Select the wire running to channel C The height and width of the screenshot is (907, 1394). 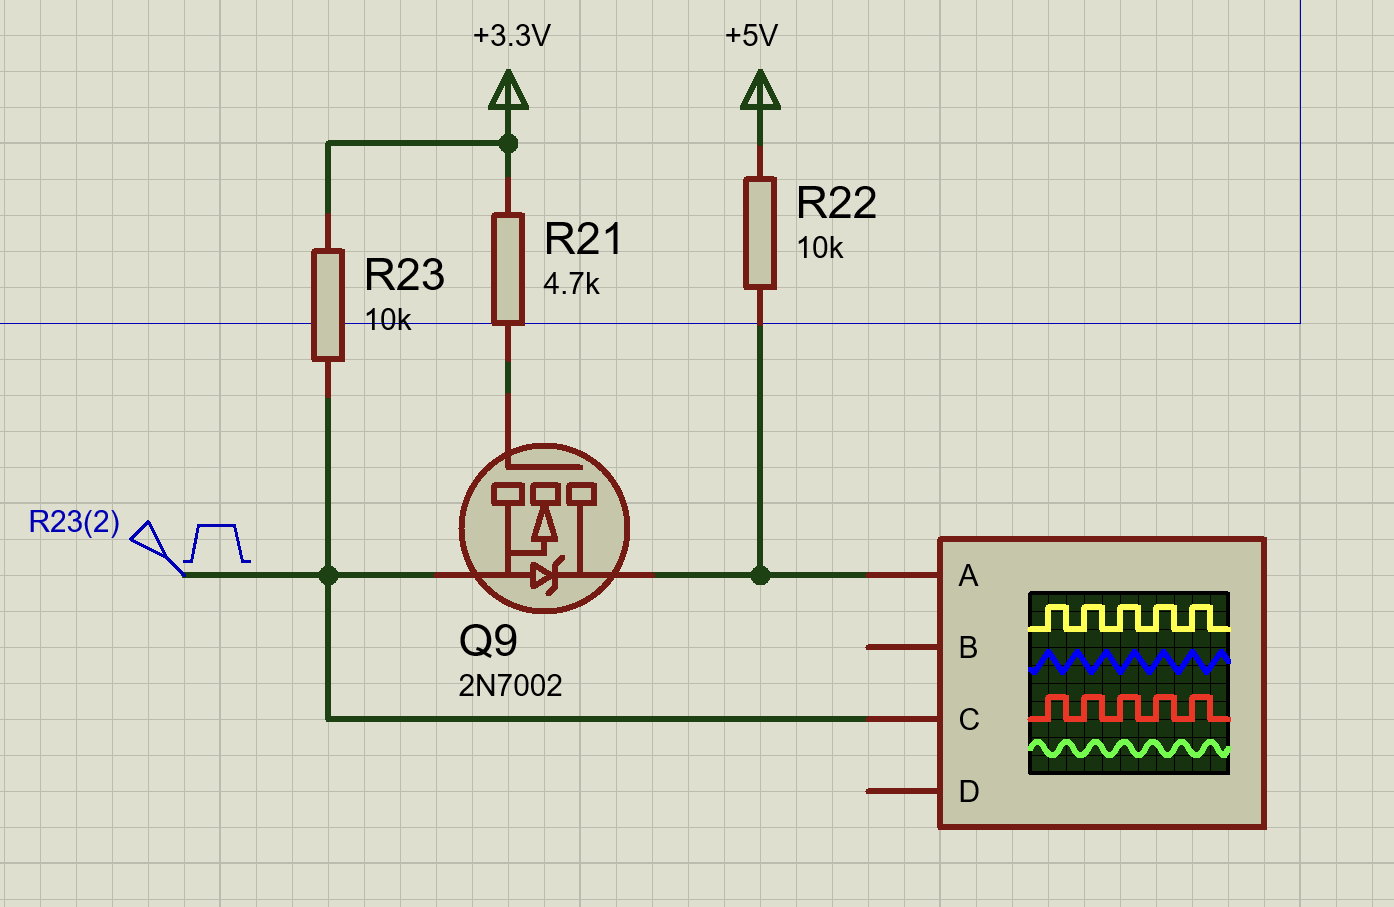pos(597,719)
